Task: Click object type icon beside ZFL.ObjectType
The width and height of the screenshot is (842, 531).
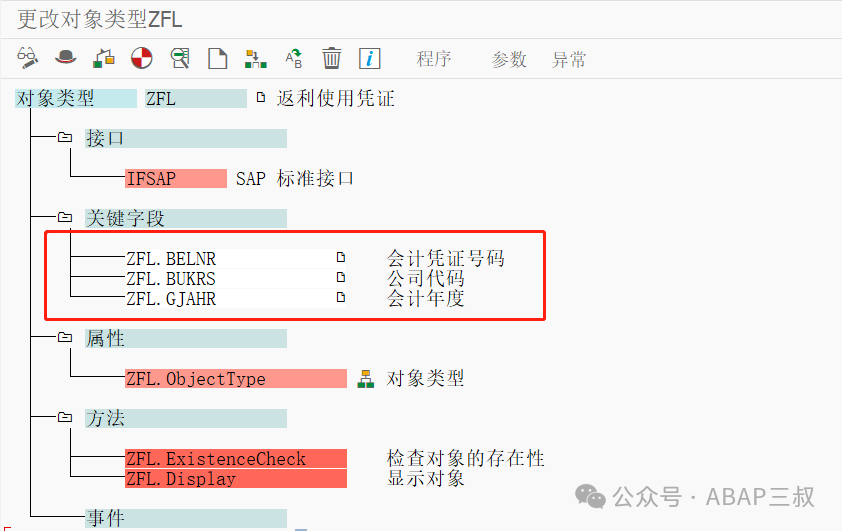Action: [x=366, y=379]
